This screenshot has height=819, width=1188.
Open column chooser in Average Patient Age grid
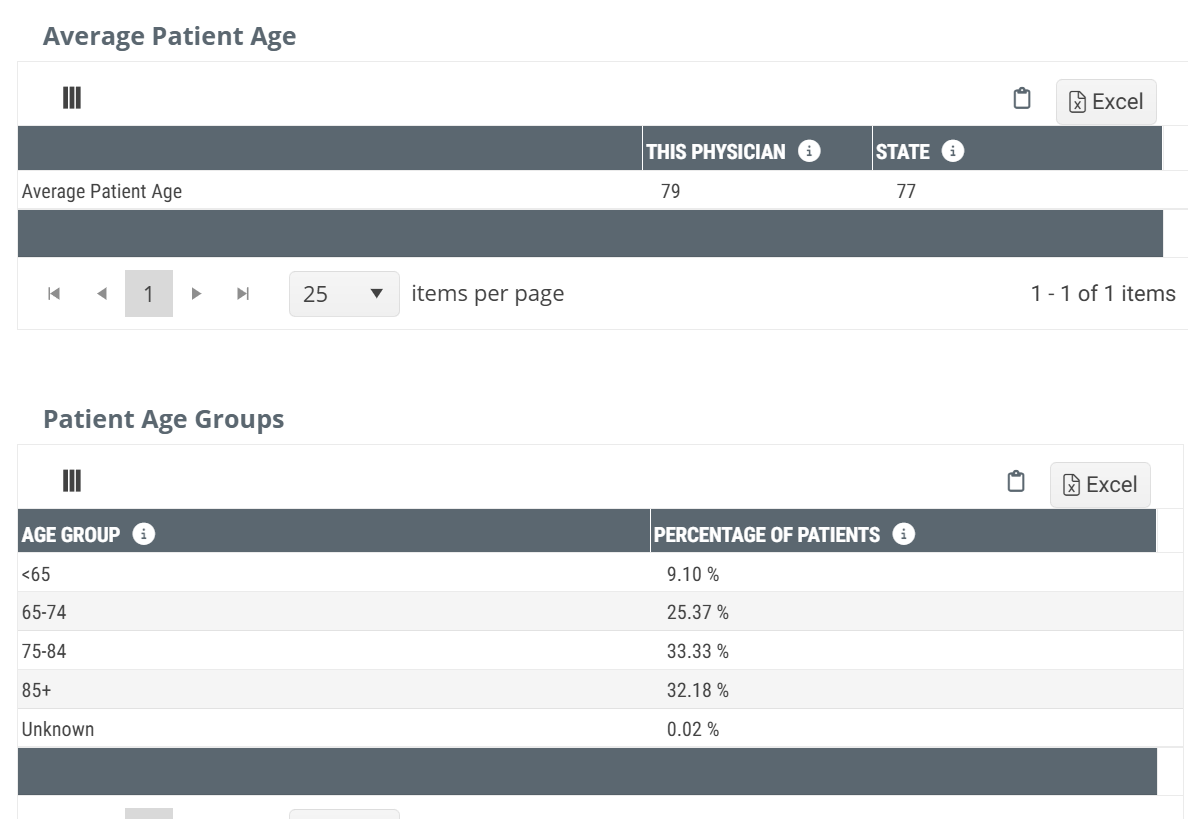click(x=72, y=98)
